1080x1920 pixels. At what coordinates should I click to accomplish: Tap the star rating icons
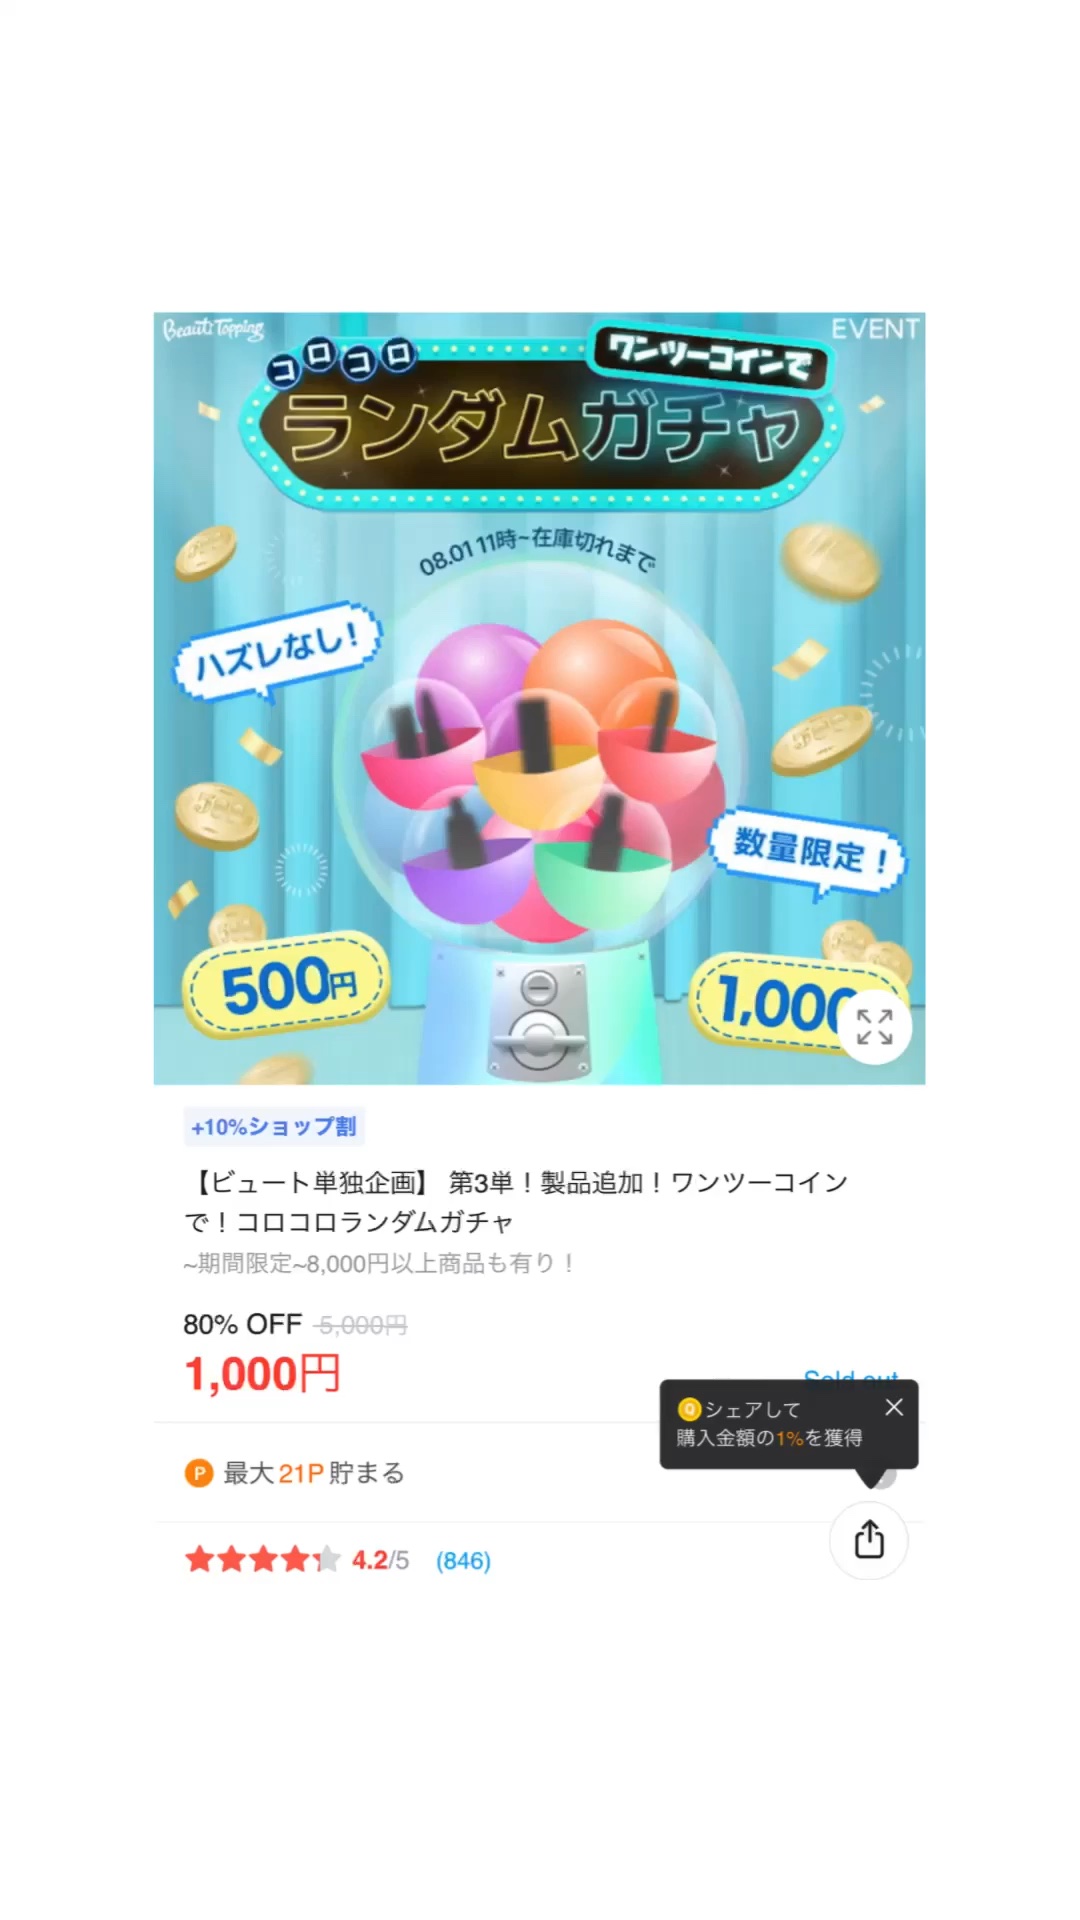[262, 1560]
